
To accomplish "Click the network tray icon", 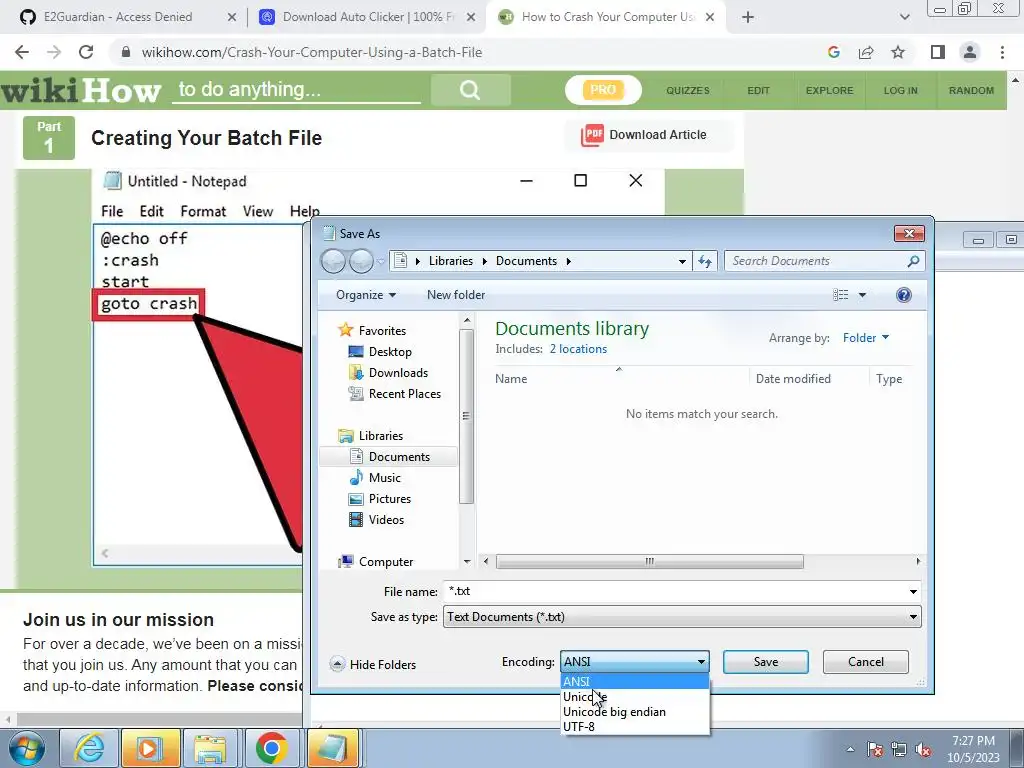I will point(899,750).
